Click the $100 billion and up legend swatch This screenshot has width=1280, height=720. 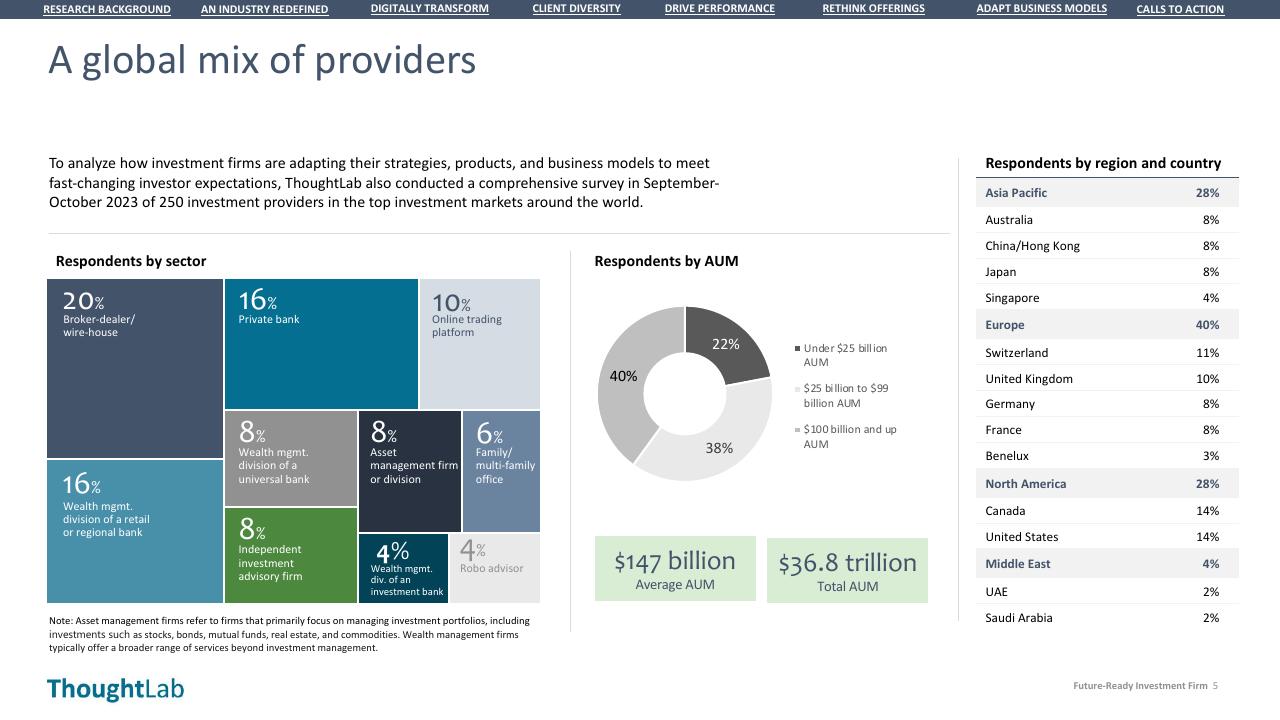(797, 430)
